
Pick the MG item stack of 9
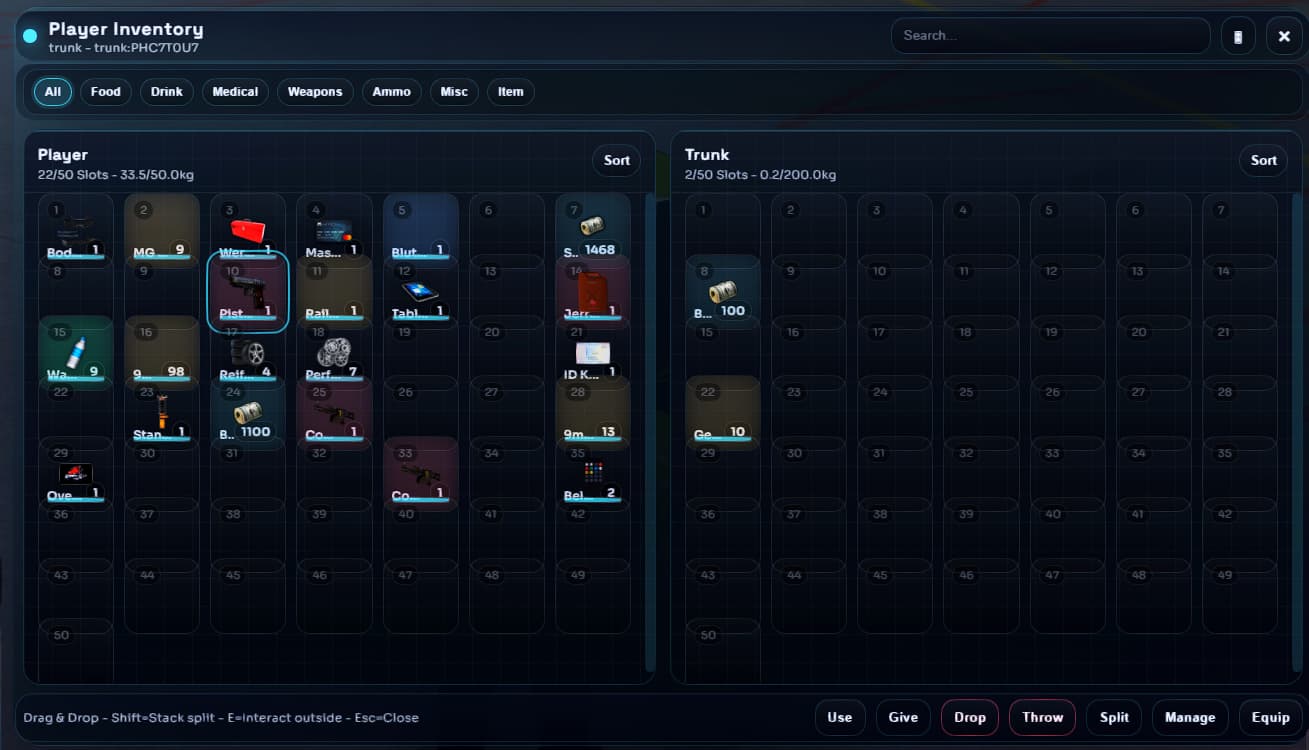pos(162,230)
